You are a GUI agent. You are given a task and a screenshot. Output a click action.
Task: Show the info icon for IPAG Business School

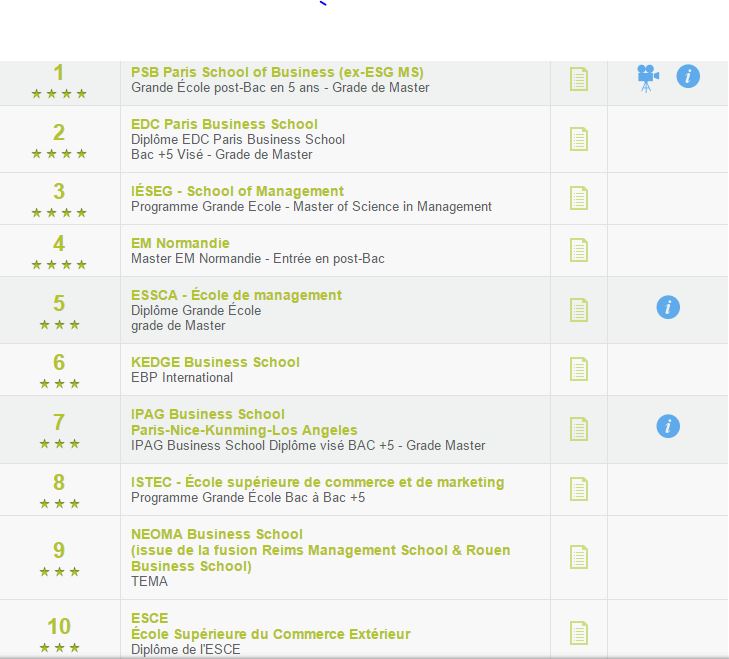pyautogui.click(x=668, y=426)
